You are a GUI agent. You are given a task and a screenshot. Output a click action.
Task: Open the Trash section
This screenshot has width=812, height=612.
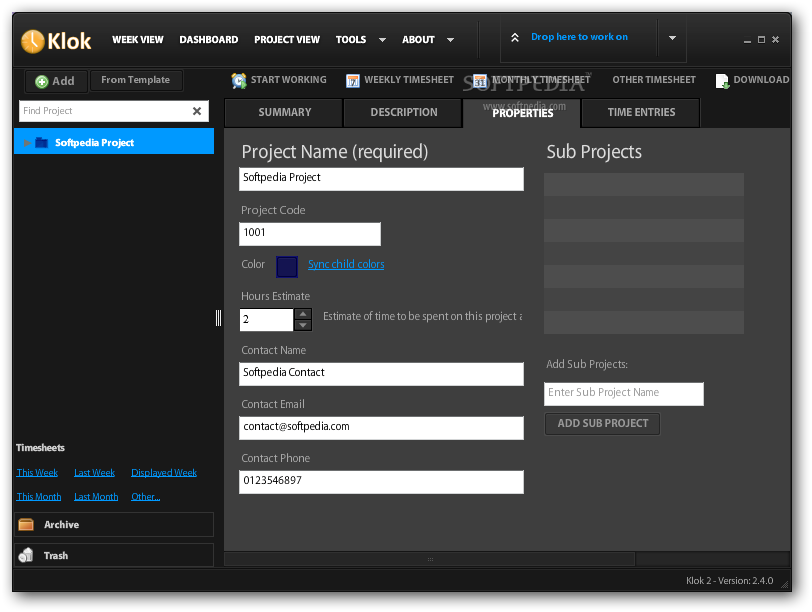point(114,555)
